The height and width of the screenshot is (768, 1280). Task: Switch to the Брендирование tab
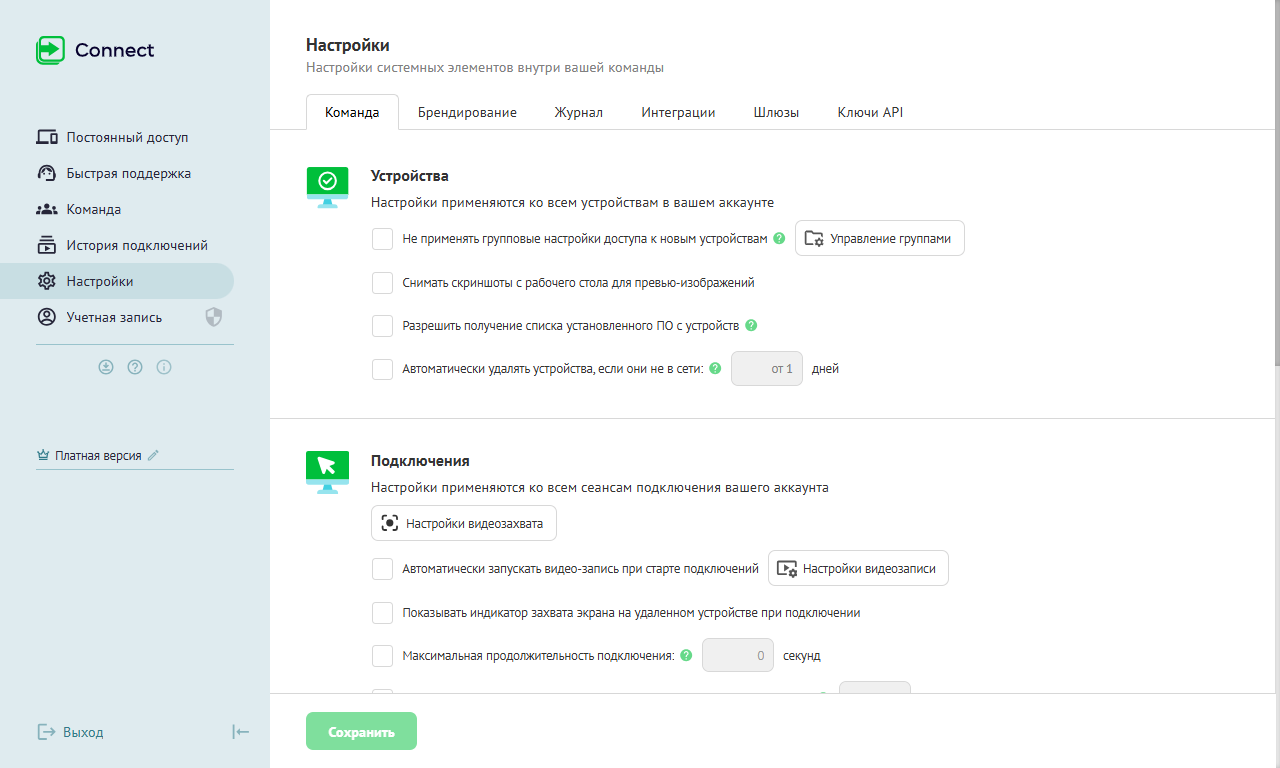(467, 112)
